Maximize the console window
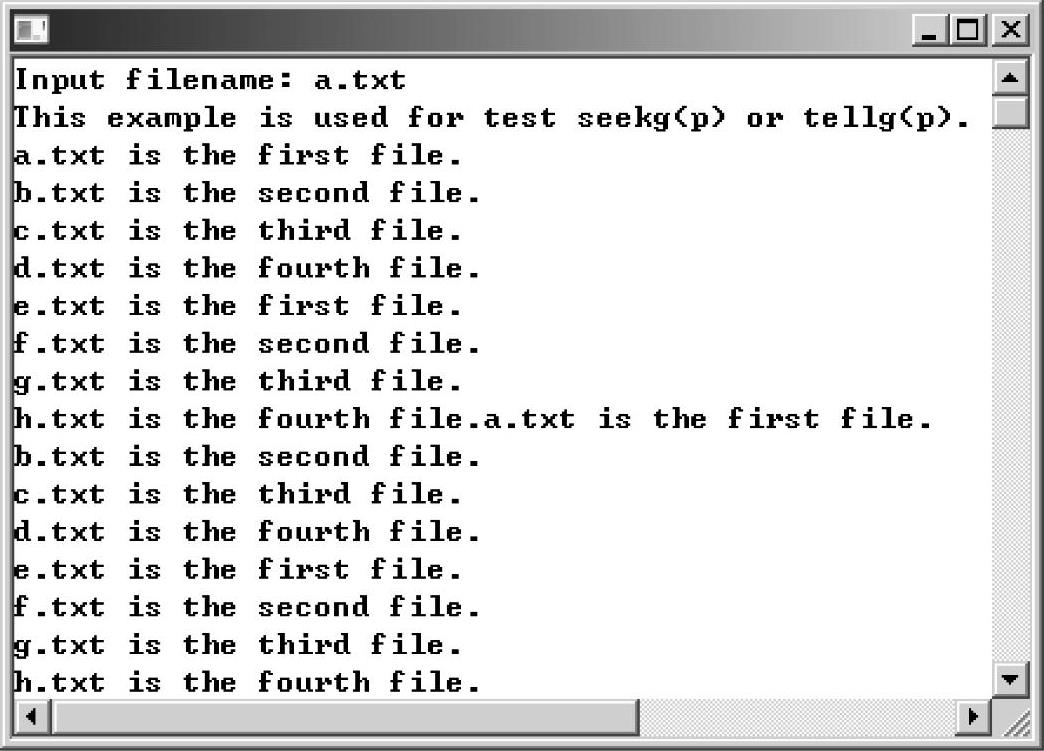This screenshot has height=751, width=1044. click(968, 30)
